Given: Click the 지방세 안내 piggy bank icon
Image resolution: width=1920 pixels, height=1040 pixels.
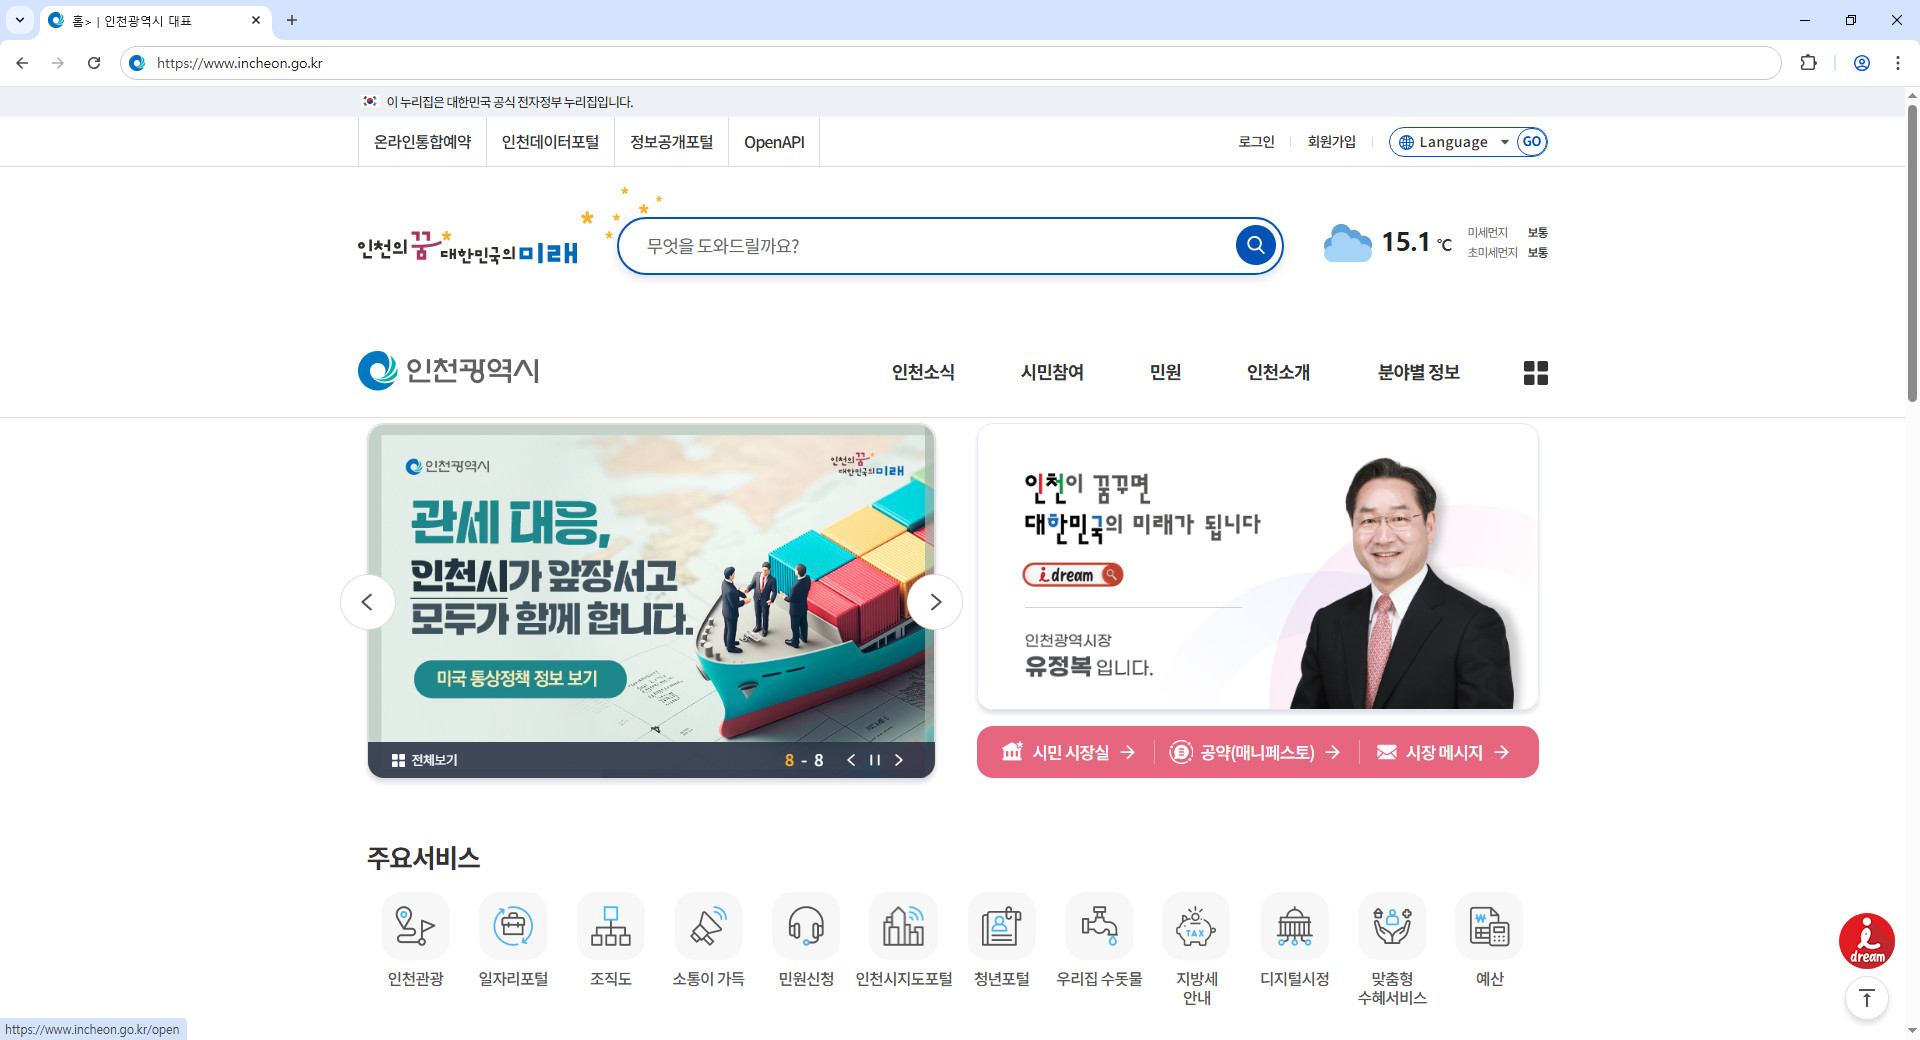Looking at the screenshot, I should [x=1196, y=926].
